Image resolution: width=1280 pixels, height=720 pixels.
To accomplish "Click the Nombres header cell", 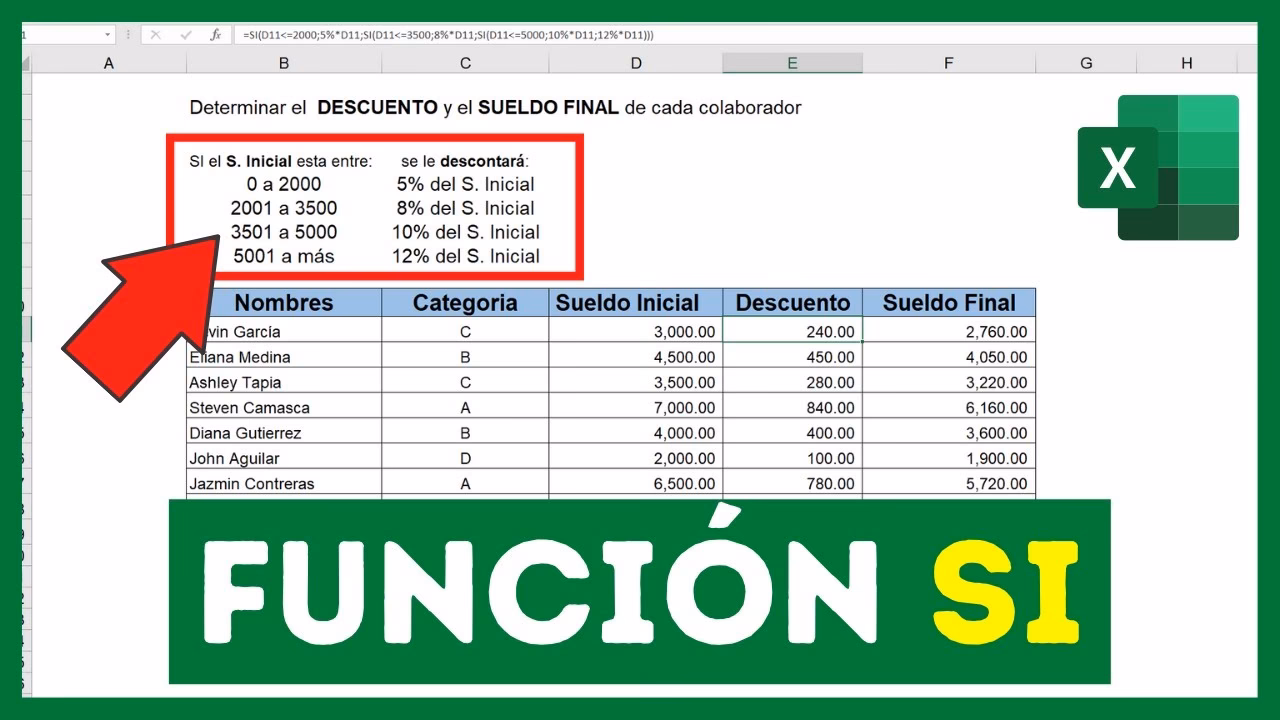I will [283, 303].
